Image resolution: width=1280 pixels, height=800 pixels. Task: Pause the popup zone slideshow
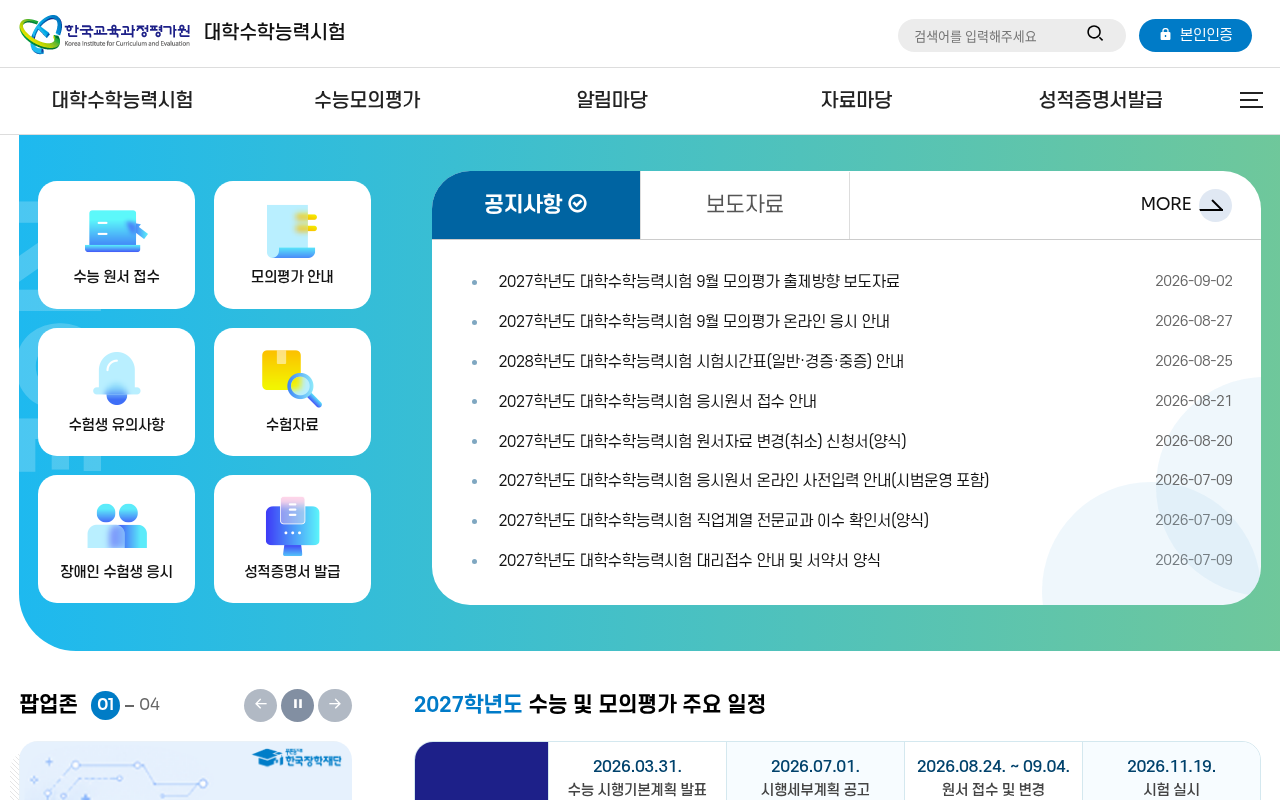point(298,705)
